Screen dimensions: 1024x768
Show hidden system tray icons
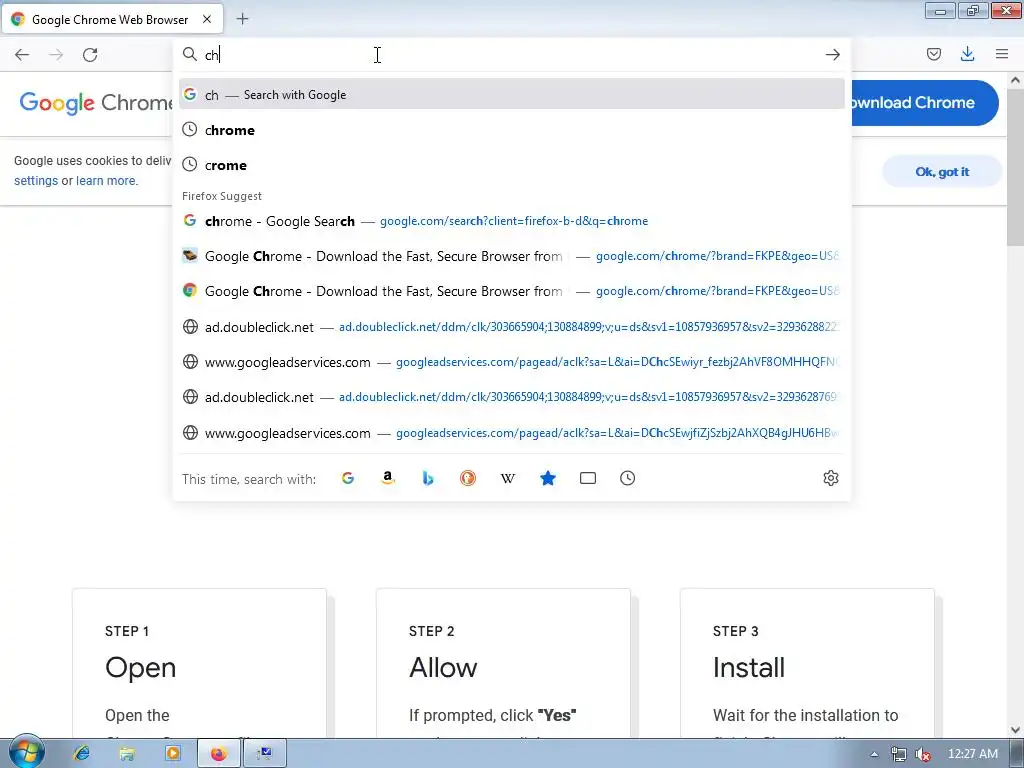coord(874,754)
